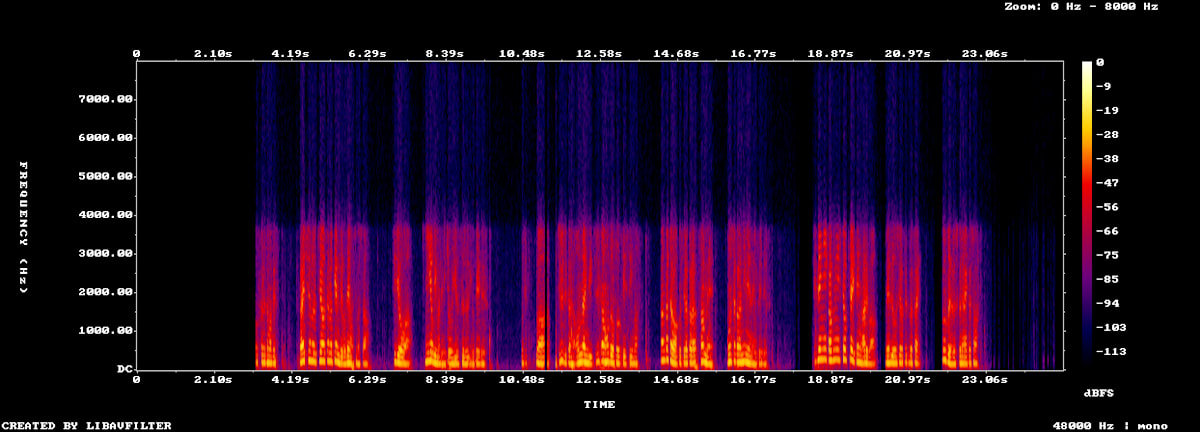The width and height of the screenshot is (1200, 432).
Task: Click 4.19s on the bottom time axis
Action: pos(290,380)
